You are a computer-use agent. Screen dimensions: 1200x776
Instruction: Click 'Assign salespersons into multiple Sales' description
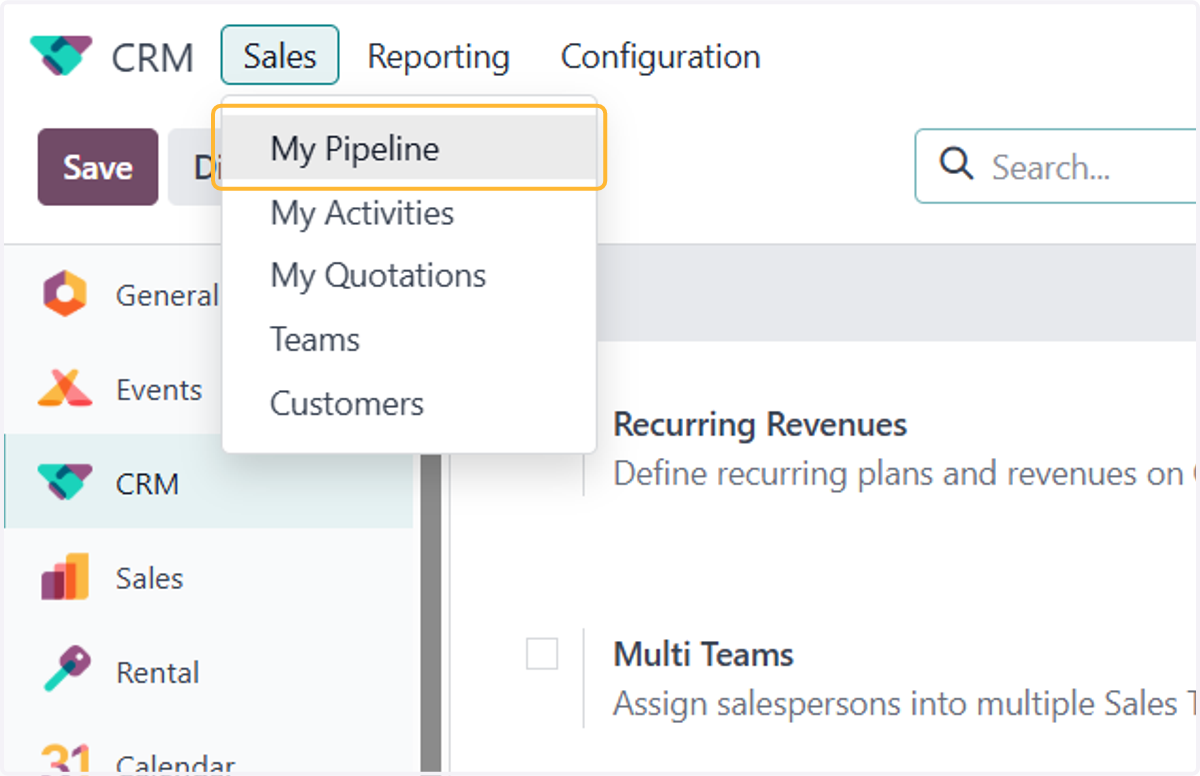pyautogui.click(x=905, y=703)
